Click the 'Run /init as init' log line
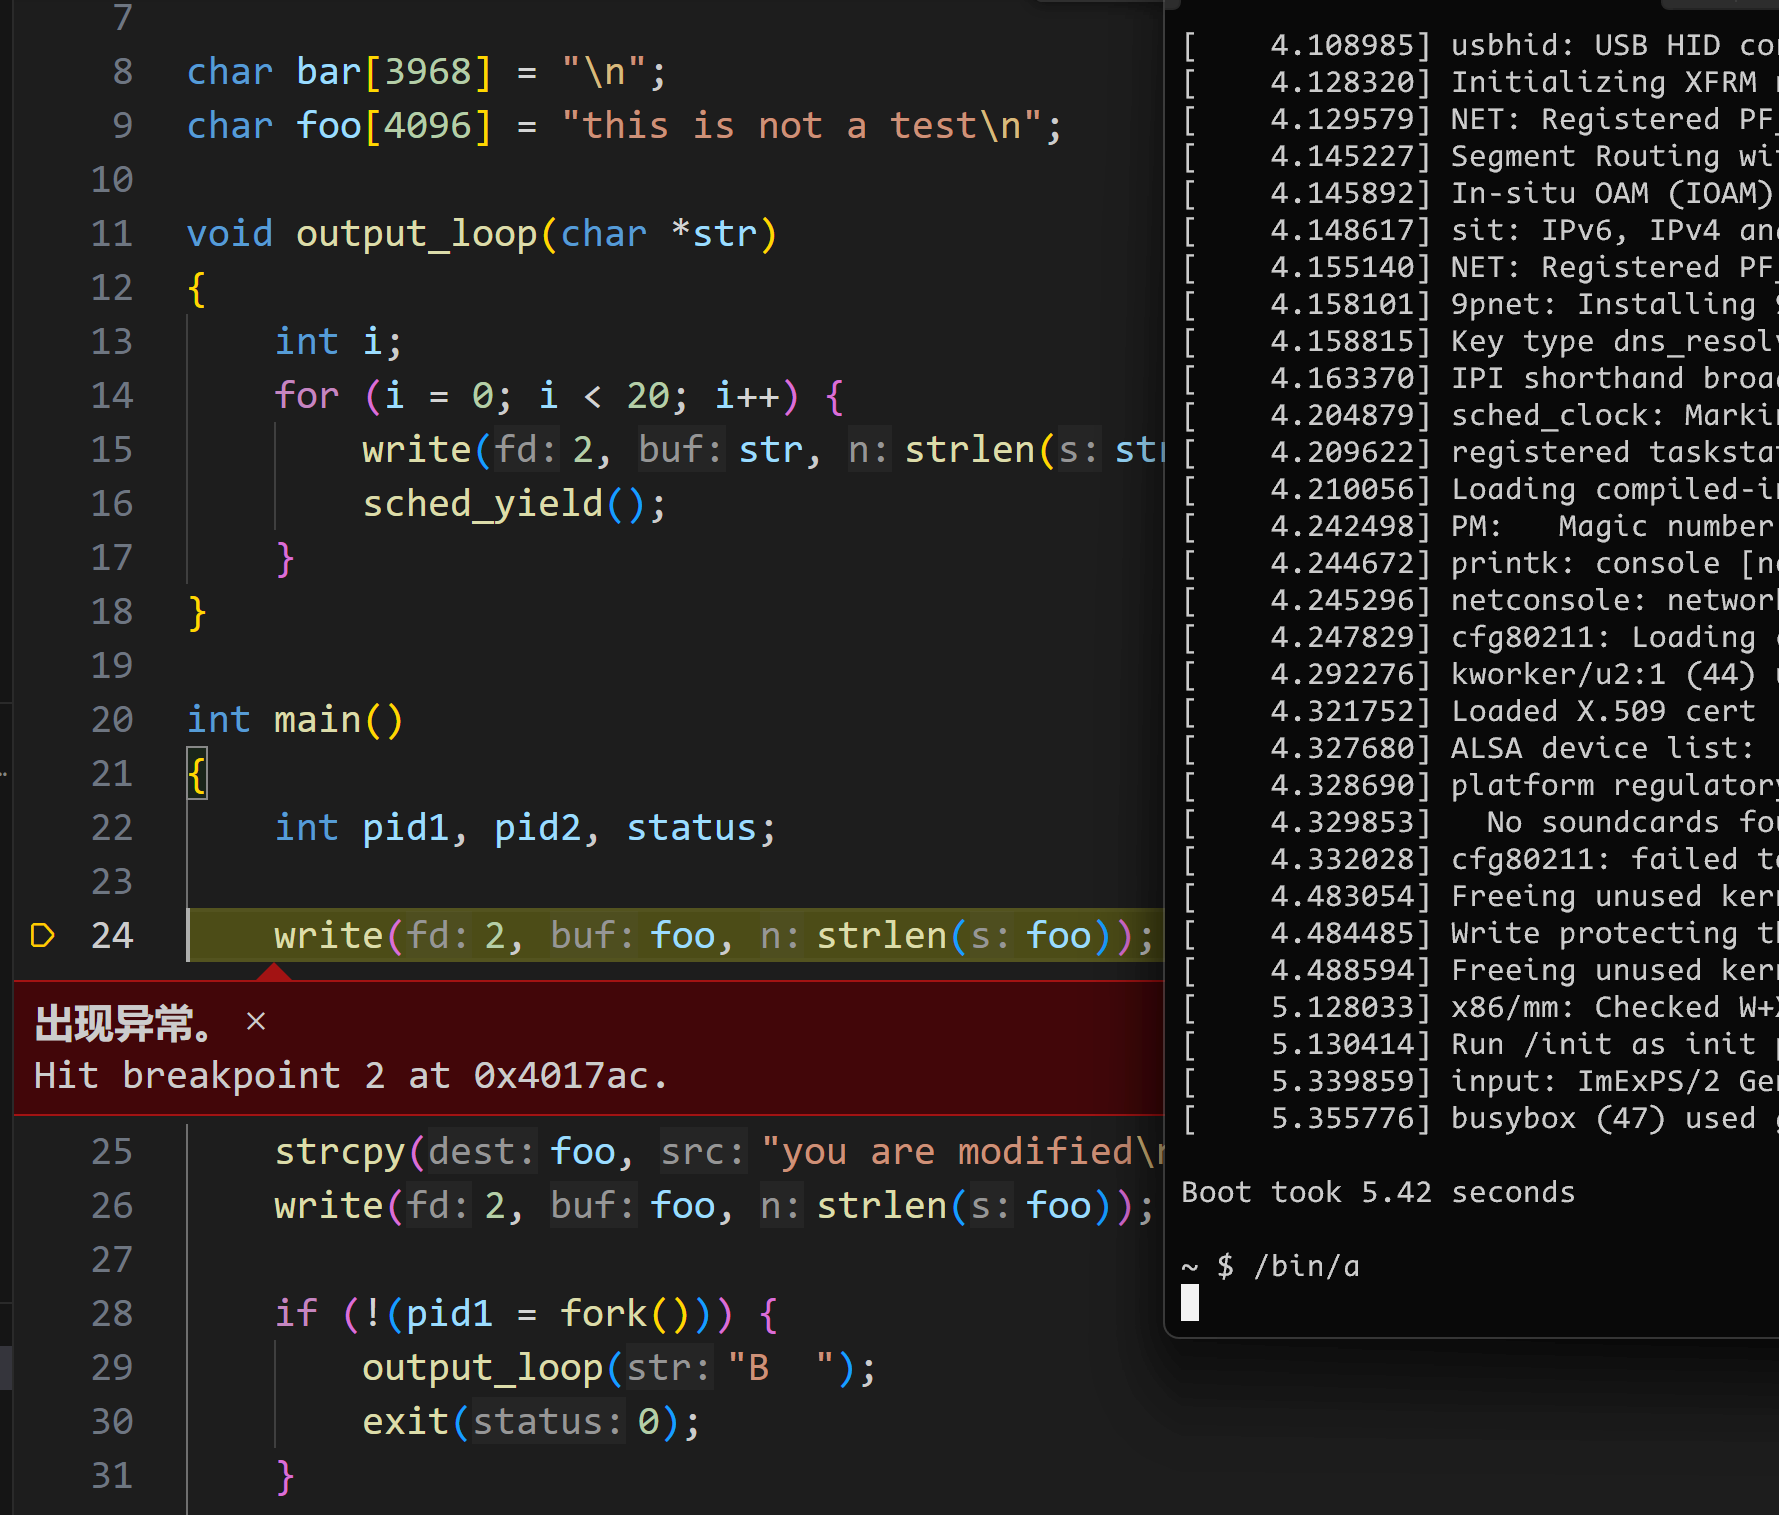Image resolution: width=1779 pixels, height=1515 pixels. pyautogui.click(x=1479, y=1044)
